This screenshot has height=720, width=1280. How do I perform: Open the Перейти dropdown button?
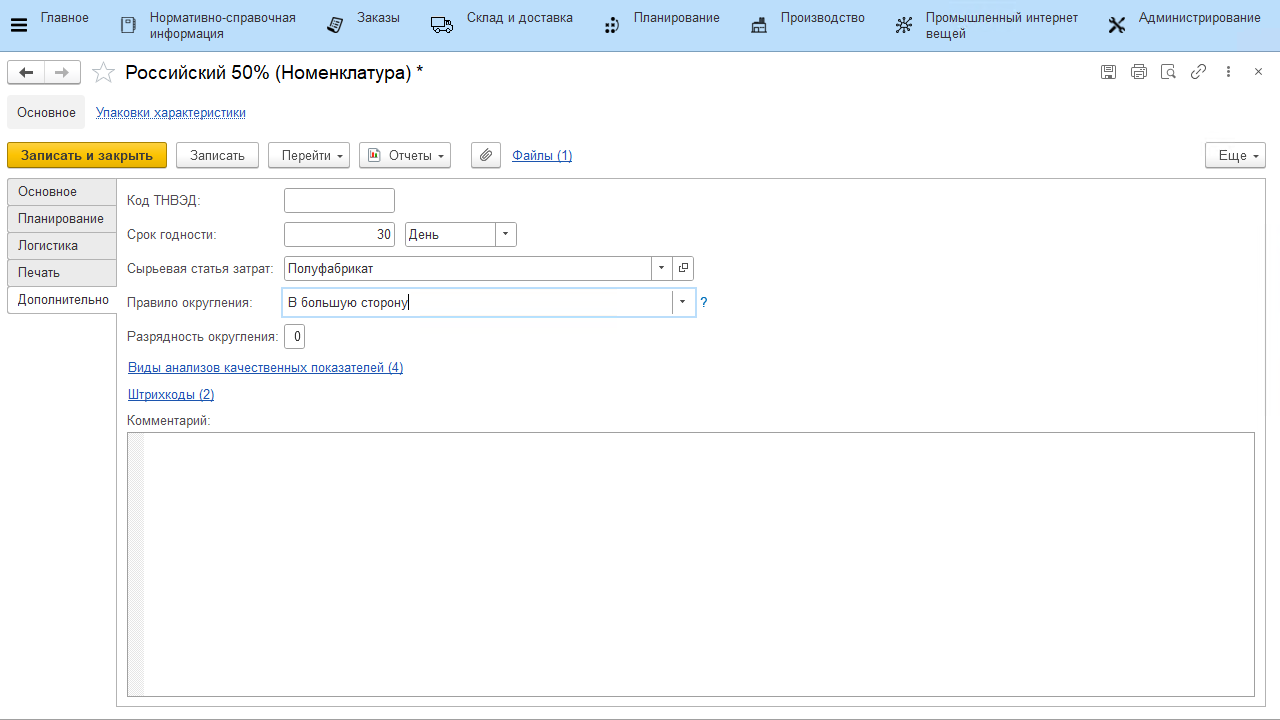coord(308,155)
